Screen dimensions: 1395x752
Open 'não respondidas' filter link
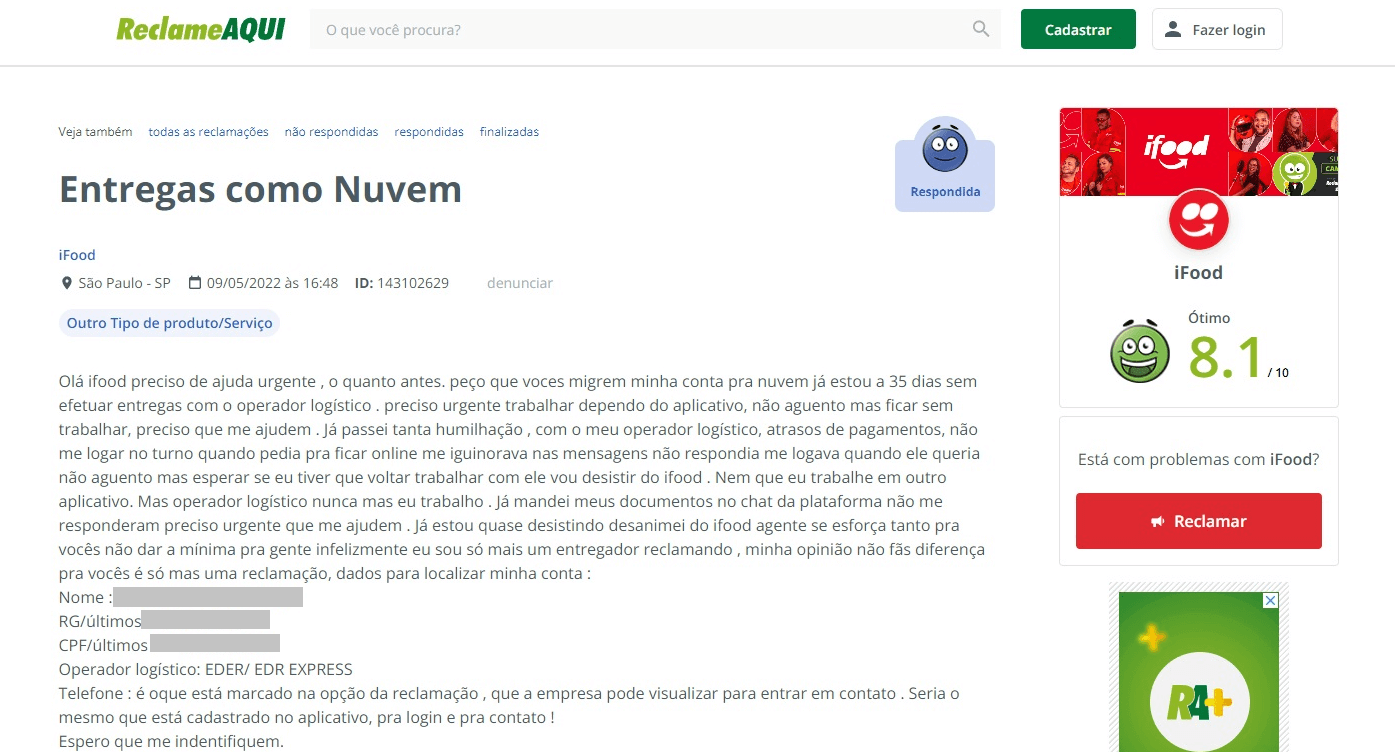click(331, 132)
